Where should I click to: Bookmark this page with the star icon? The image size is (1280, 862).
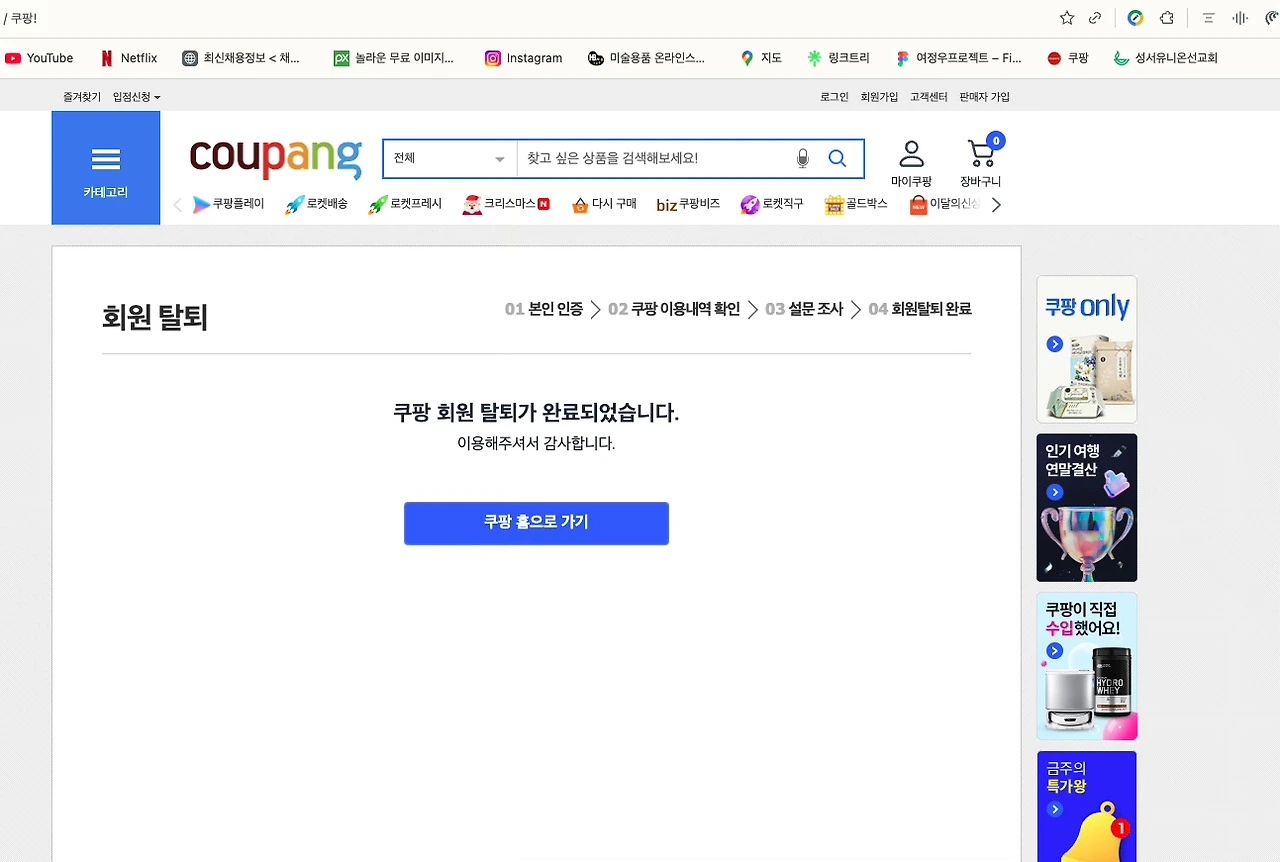(x=1067, y=18)
